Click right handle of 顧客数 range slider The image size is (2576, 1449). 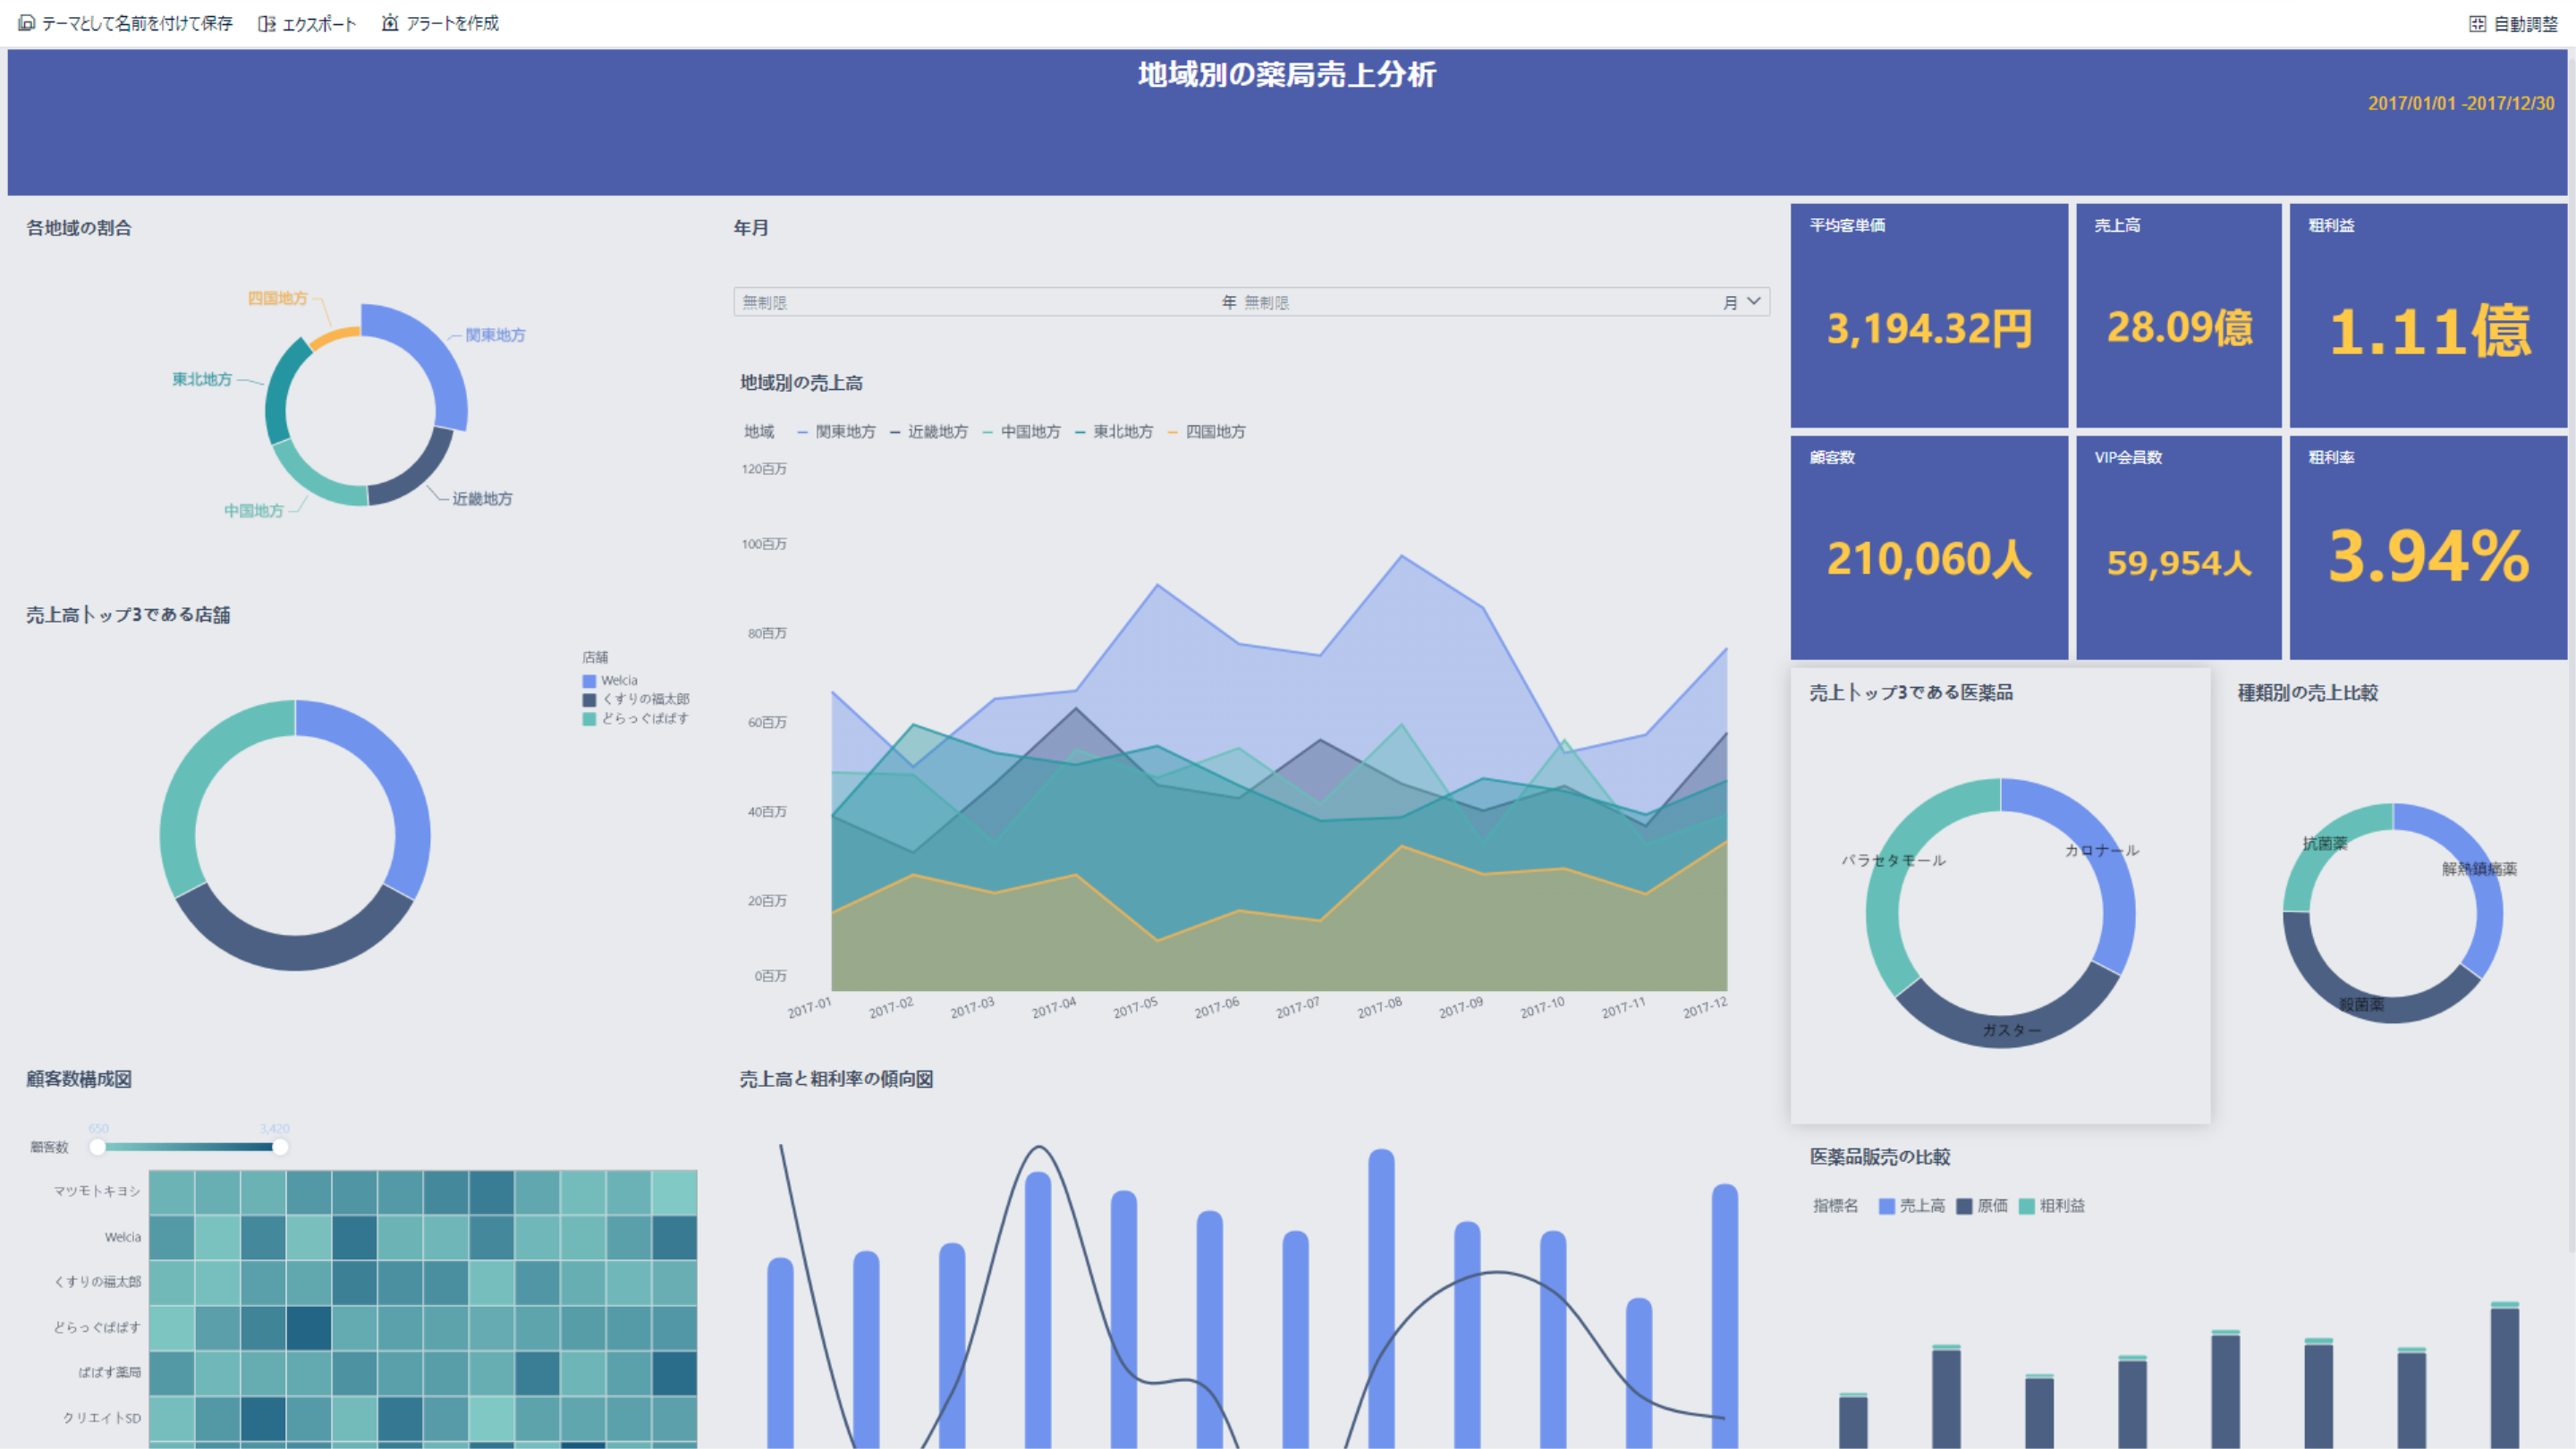point(280,1147)
